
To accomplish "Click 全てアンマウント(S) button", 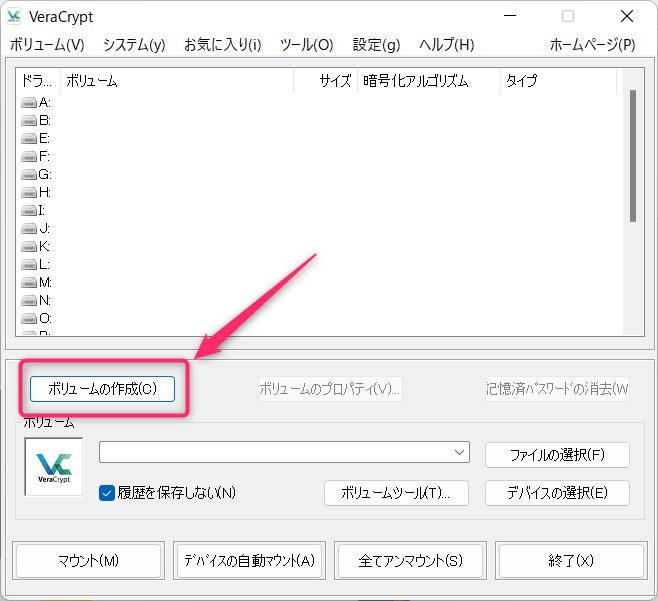I will point(410,561).
